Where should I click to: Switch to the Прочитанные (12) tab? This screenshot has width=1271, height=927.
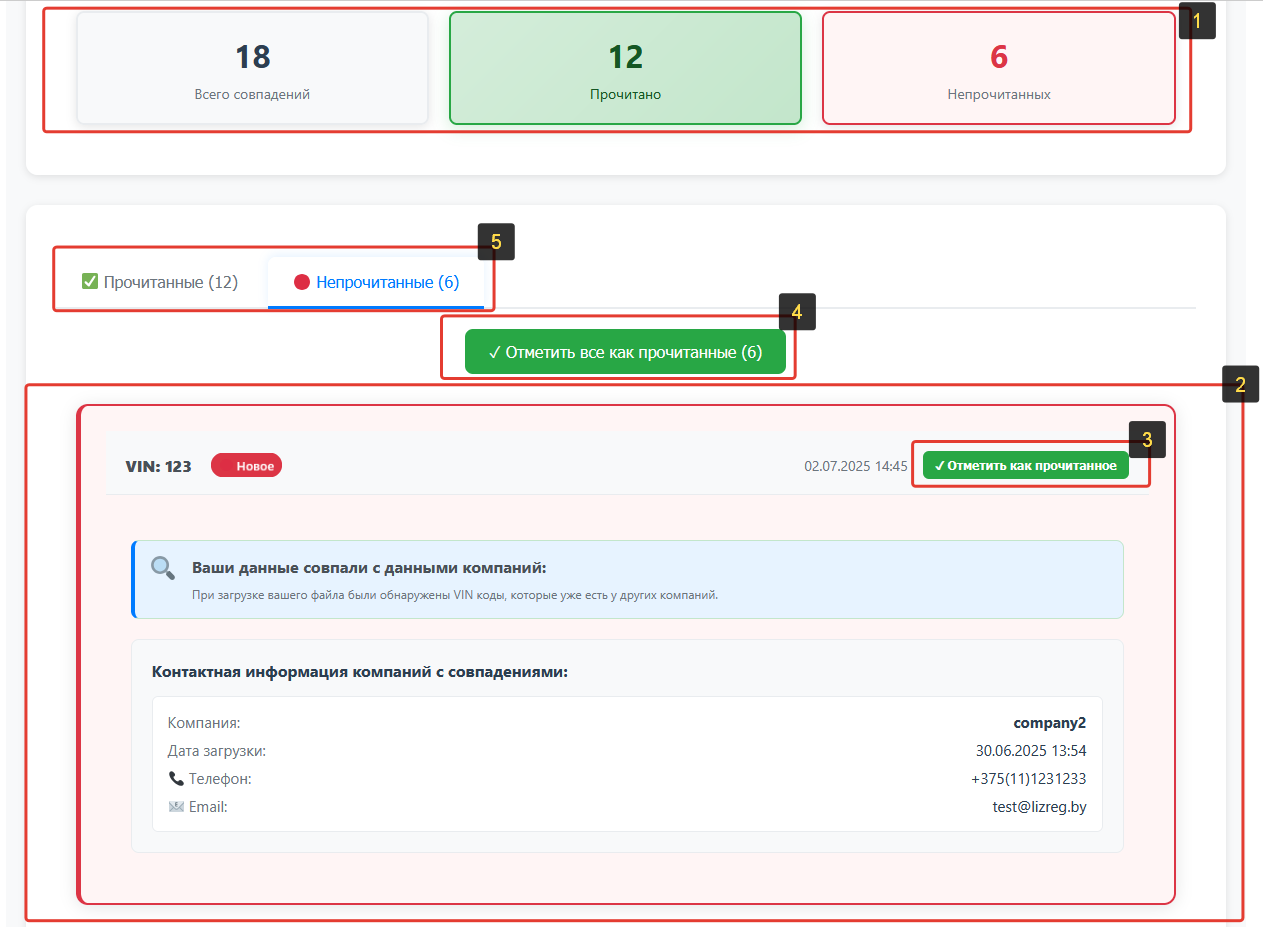pyautogui.click(x=160, y=282)
